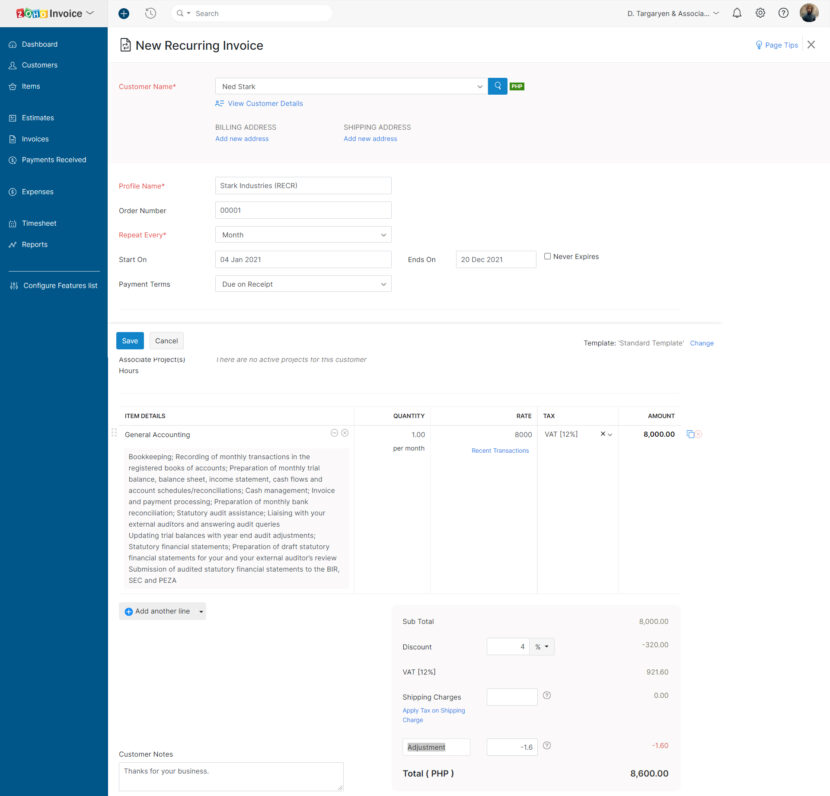The image size is (830, 796).
Task: Open the Payment Terms dropdown
Action: pyautogui.click(x=302, y=284)
